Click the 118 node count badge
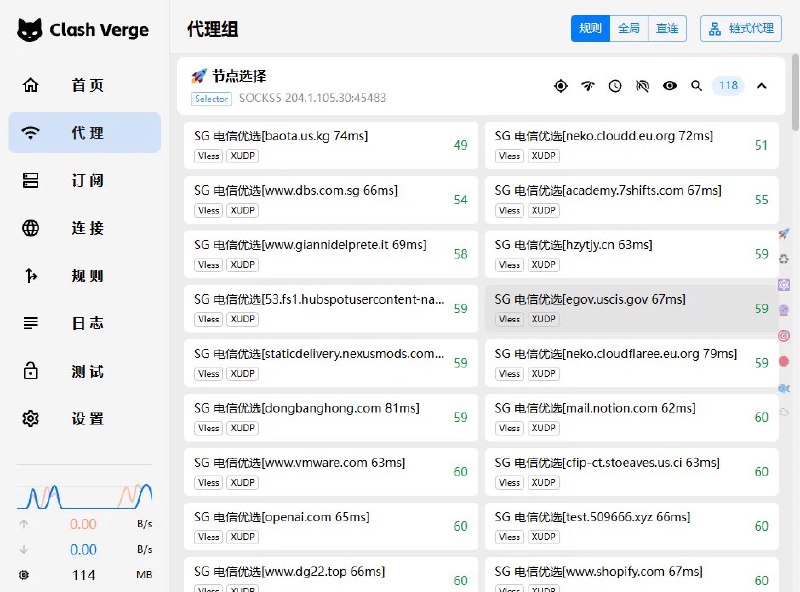This screenshot has height=592, width=800. [728, 85]
